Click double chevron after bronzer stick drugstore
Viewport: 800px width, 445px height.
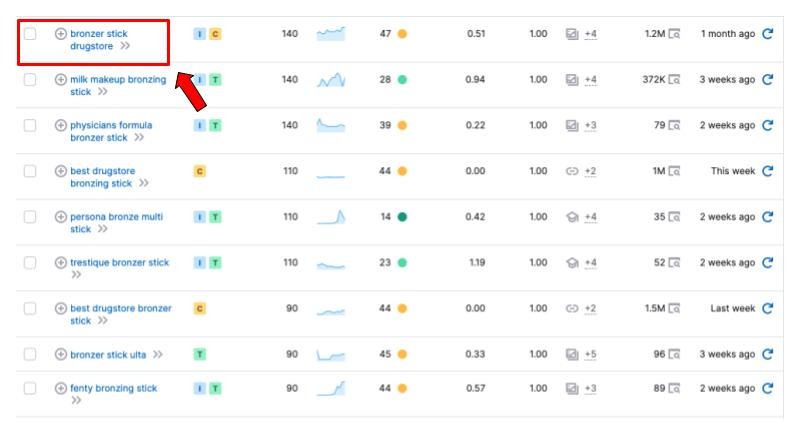click(x=125, y=46)
